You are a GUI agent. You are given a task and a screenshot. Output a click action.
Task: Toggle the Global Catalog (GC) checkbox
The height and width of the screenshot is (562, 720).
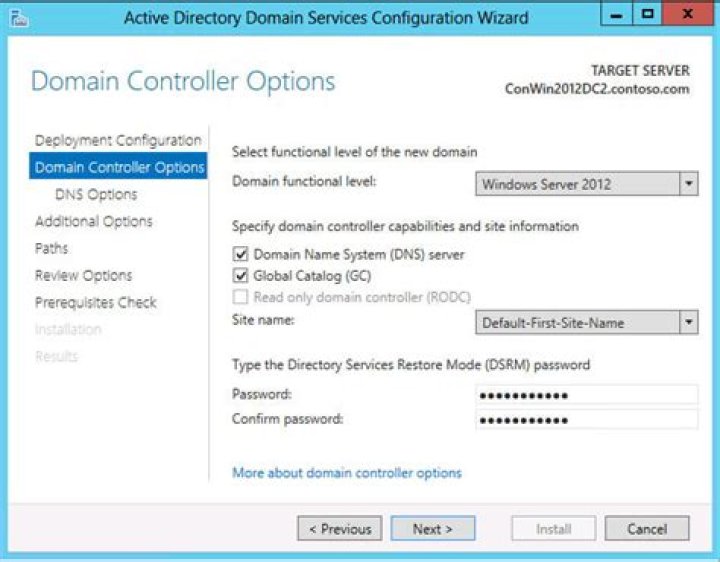240,276
